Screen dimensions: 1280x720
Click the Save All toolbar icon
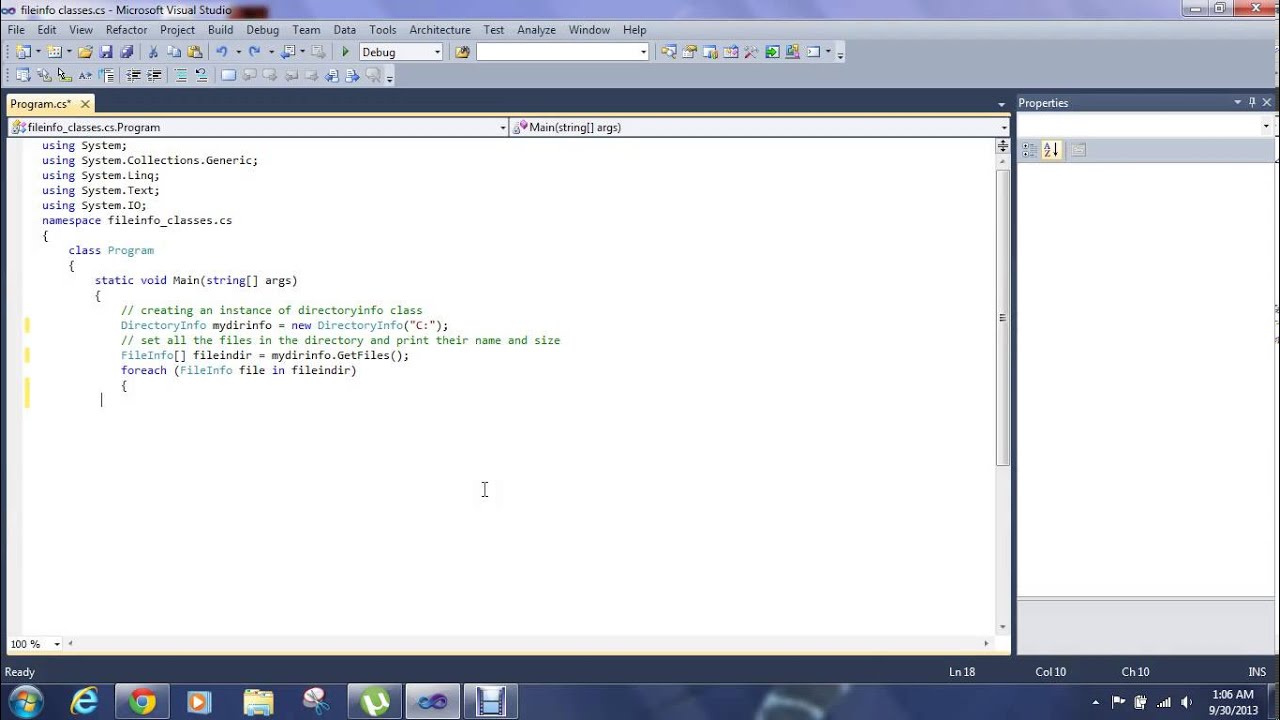click(127, 52)
